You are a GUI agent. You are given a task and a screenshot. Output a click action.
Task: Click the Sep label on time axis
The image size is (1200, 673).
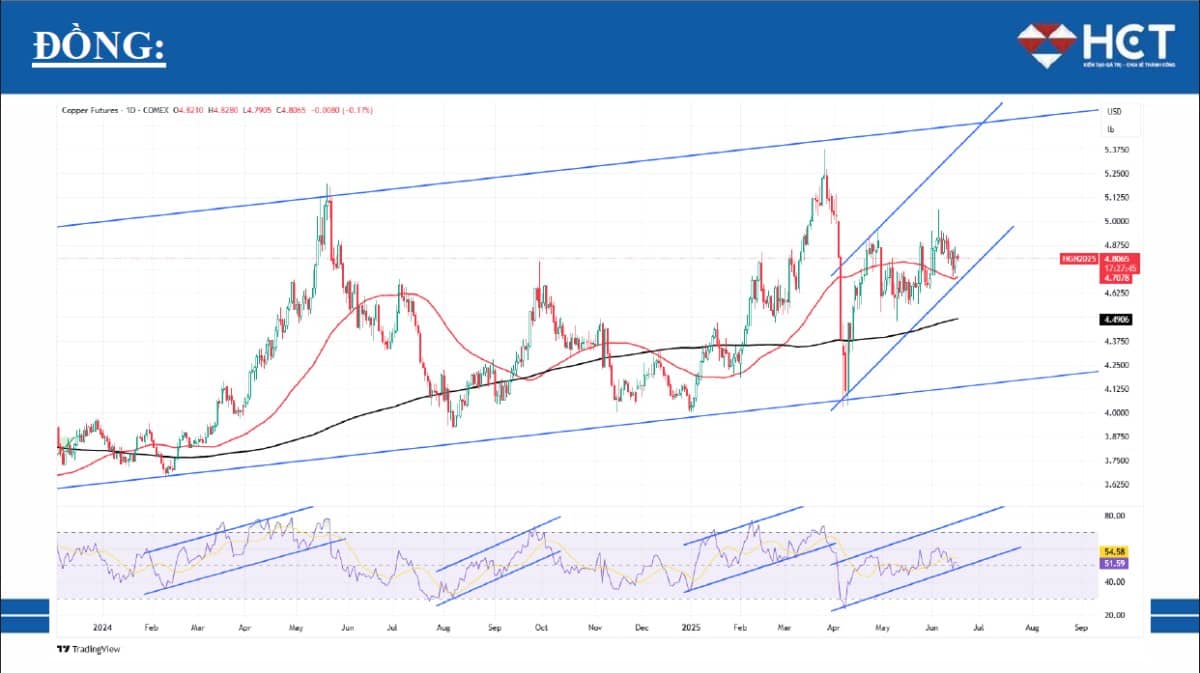pyautogui.click(x=1080, y=628)
